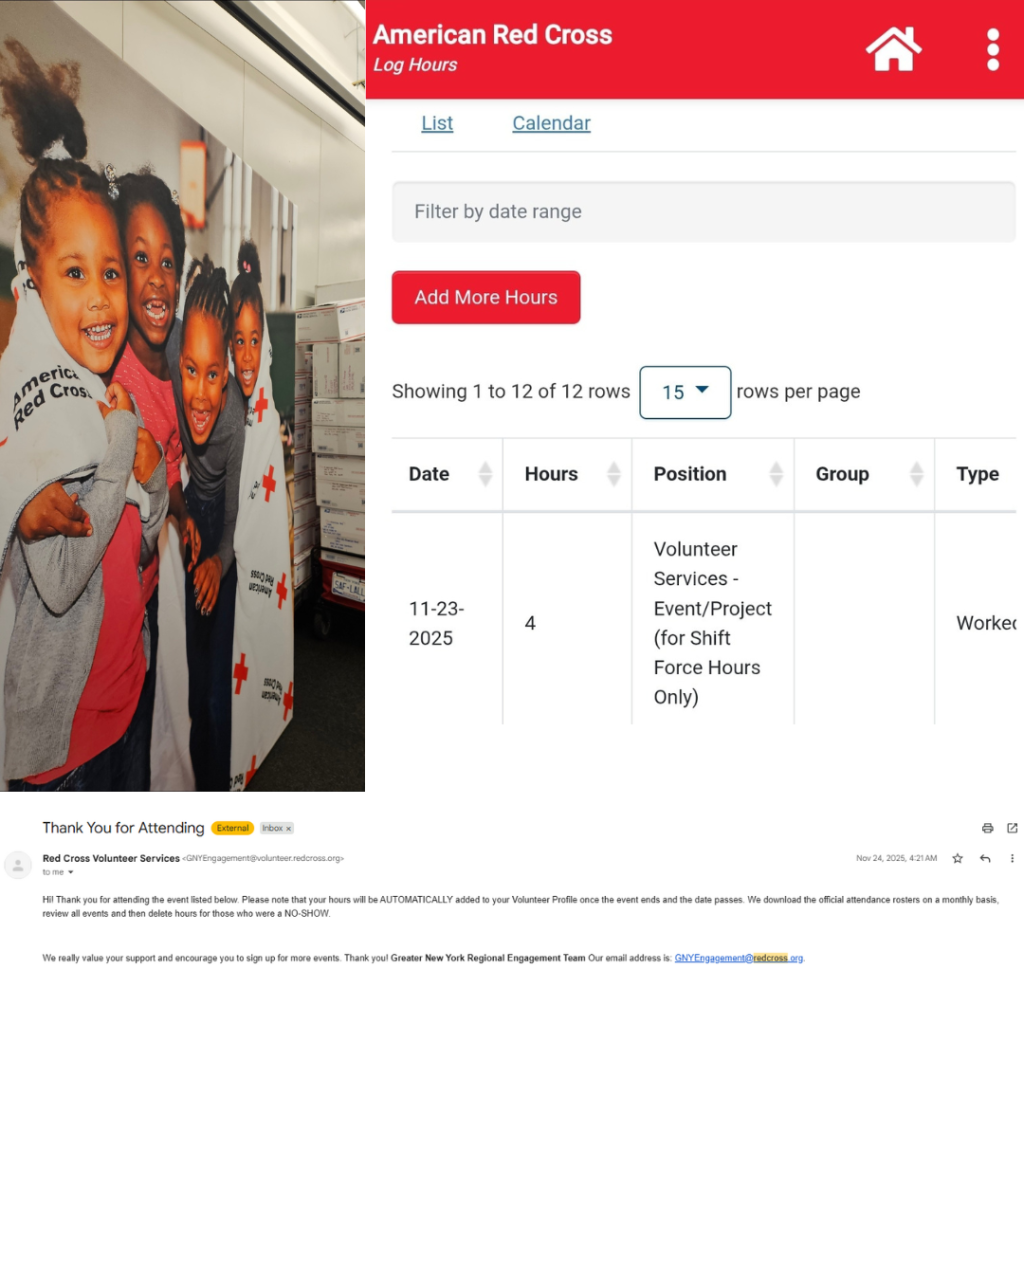Click the sender avatar icon
The image size is (1024, 1280).
pyautogui.click(x=18, y=865)
